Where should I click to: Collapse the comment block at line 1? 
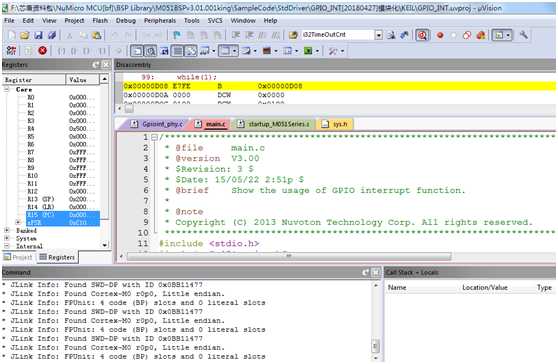point(154,137)
